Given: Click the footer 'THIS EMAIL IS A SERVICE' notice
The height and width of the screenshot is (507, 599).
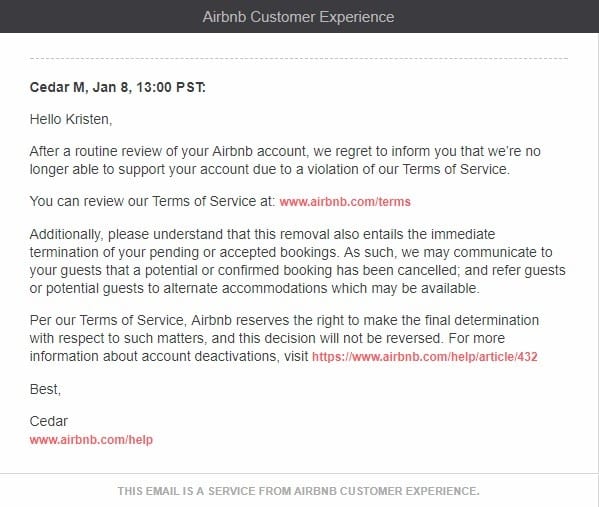Looking at the screenshot, I should pos(298,491).
